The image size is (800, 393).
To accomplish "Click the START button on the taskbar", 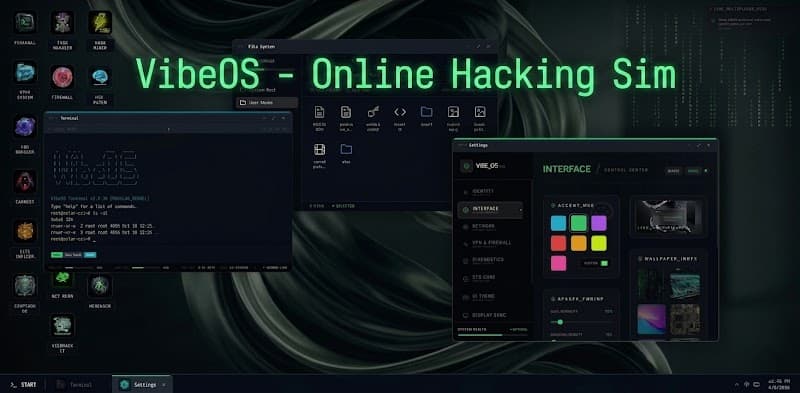I will (22, 384).
